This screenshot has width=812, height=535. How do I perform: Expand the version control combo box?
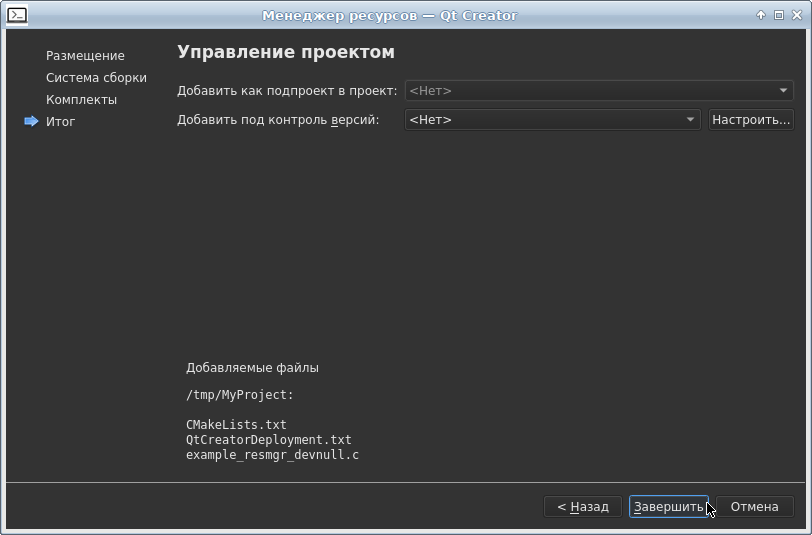551,120
